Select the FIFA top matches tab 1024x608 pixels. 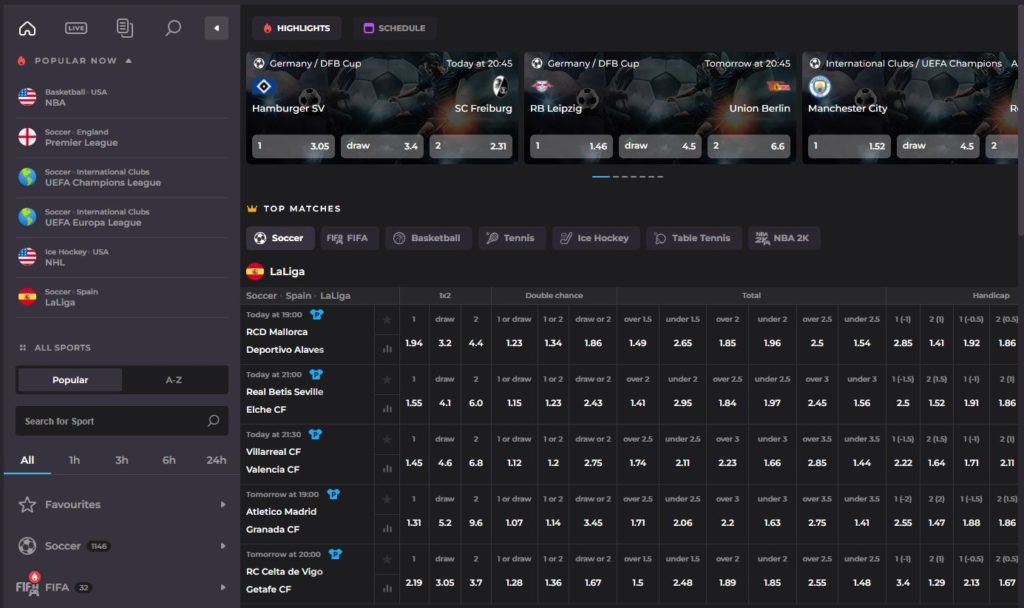tap(349, 238)
